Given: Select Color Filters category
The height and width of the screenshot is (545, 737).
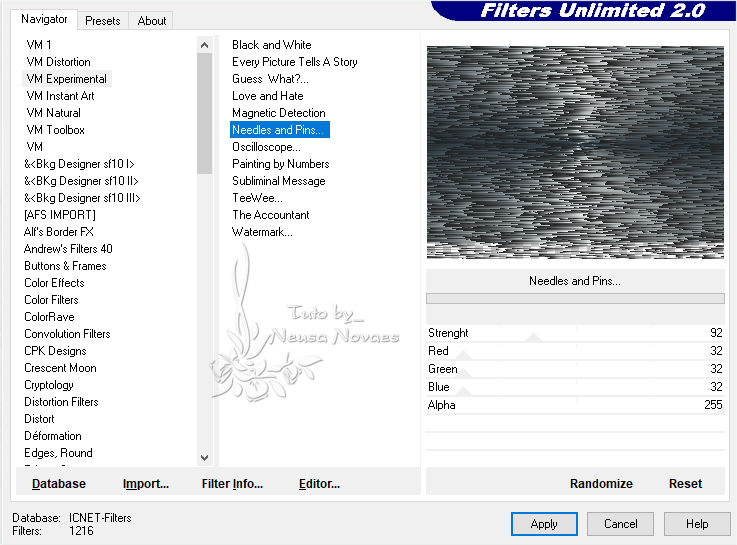Looking at the screenshot, I should pos(51,299).
